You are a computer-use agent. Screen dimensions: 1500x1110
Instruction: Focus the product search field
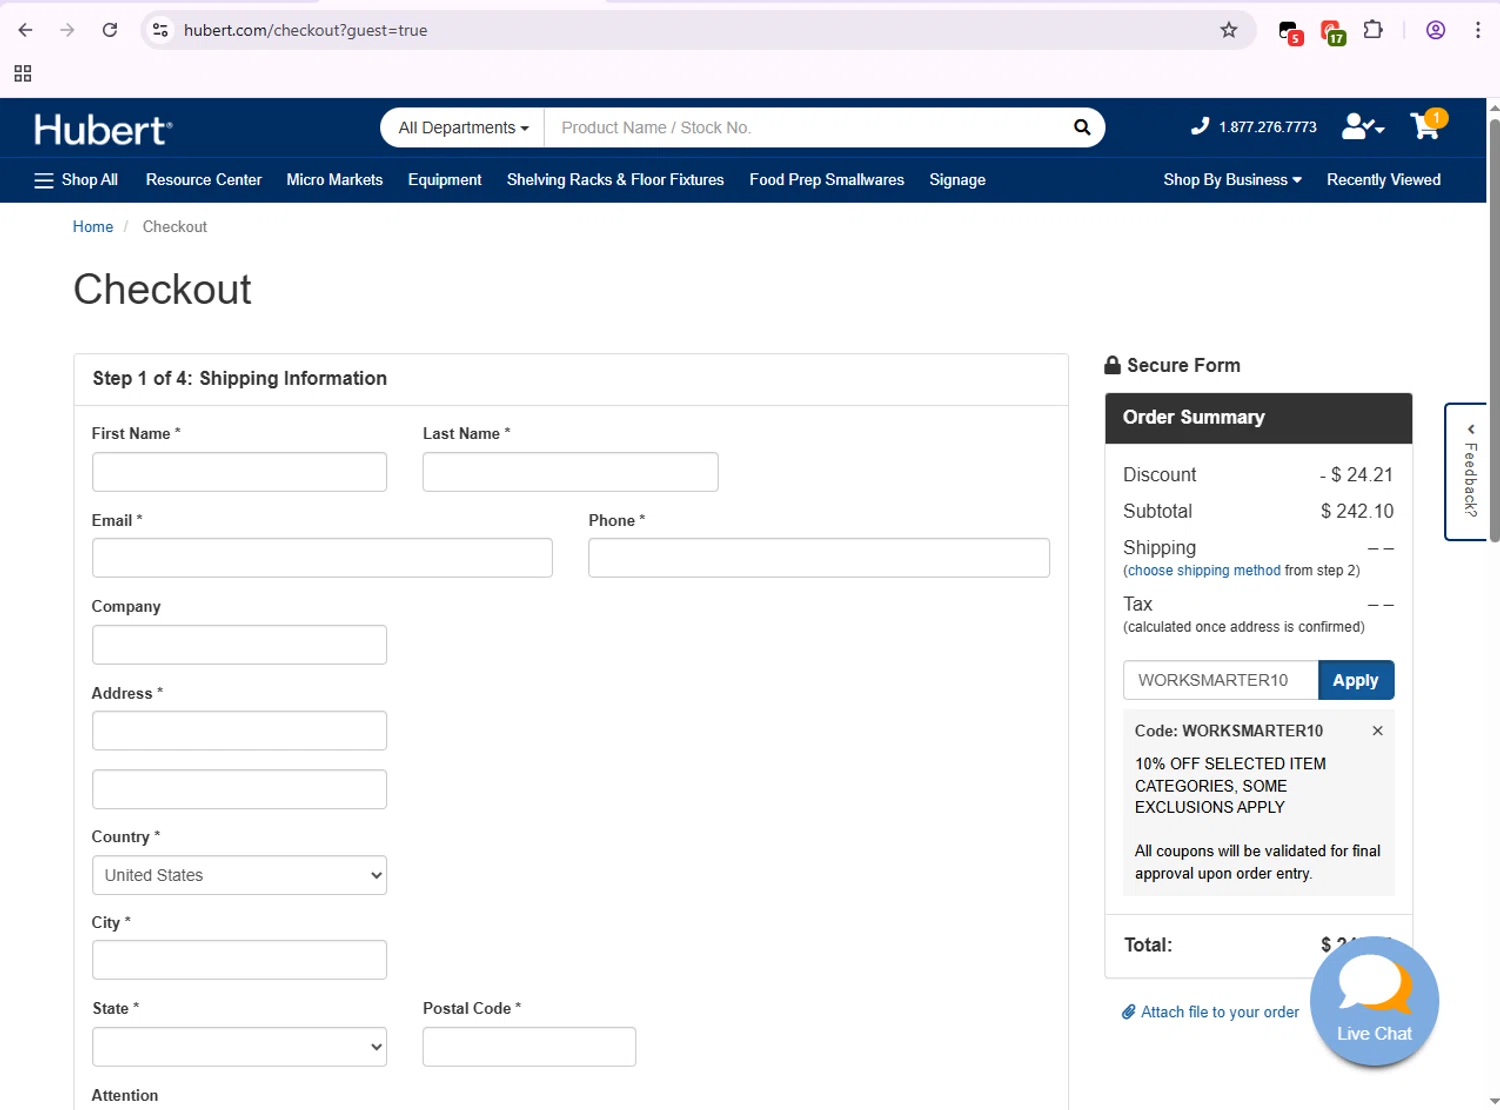(805, 127)
